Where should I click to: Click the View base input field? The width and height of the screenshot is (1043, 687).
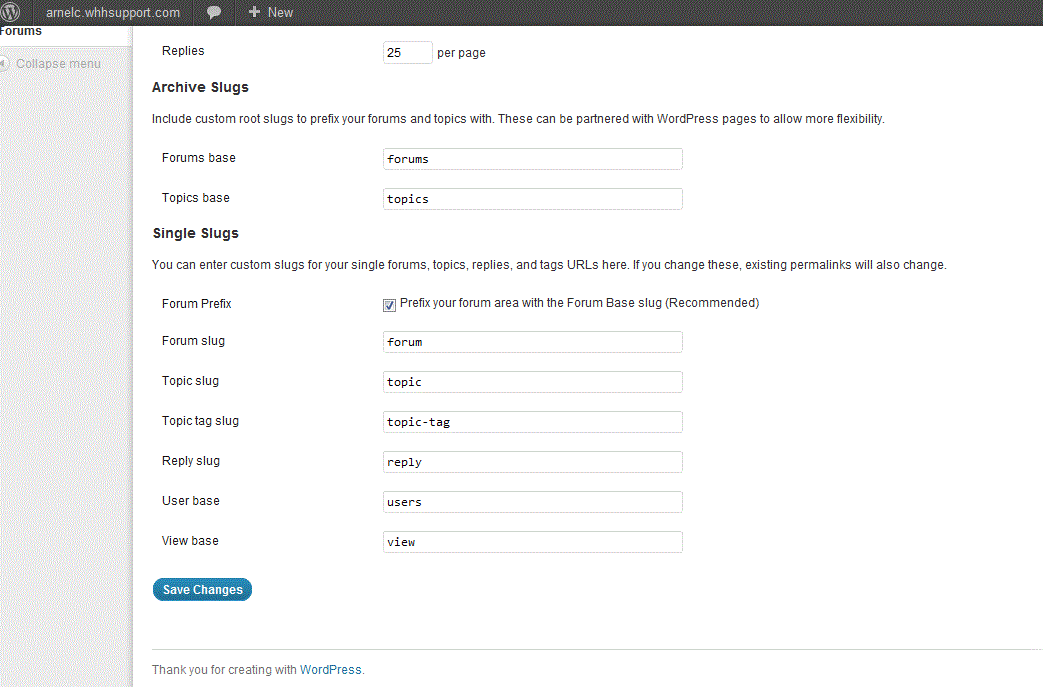click(532, 542)
